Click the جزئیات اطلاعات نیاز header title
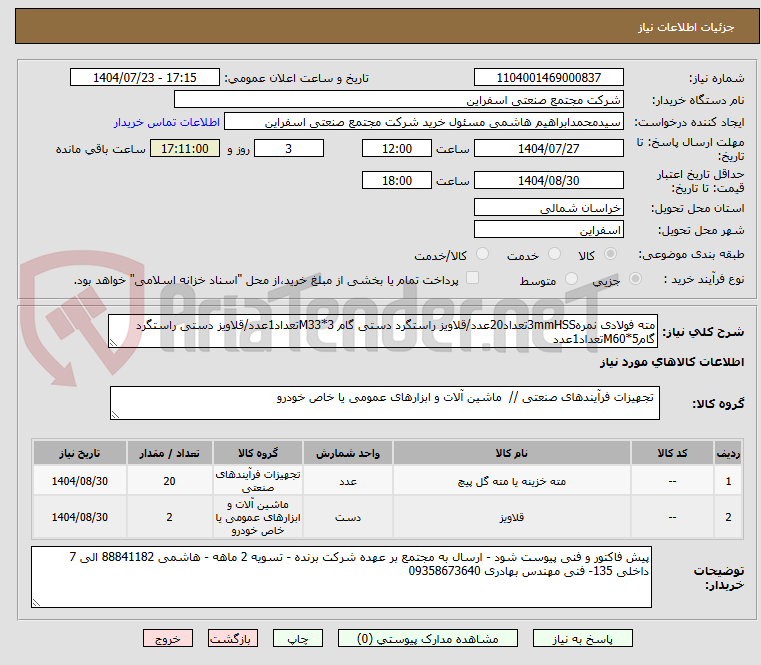761x665 pixels. (686, 27)
